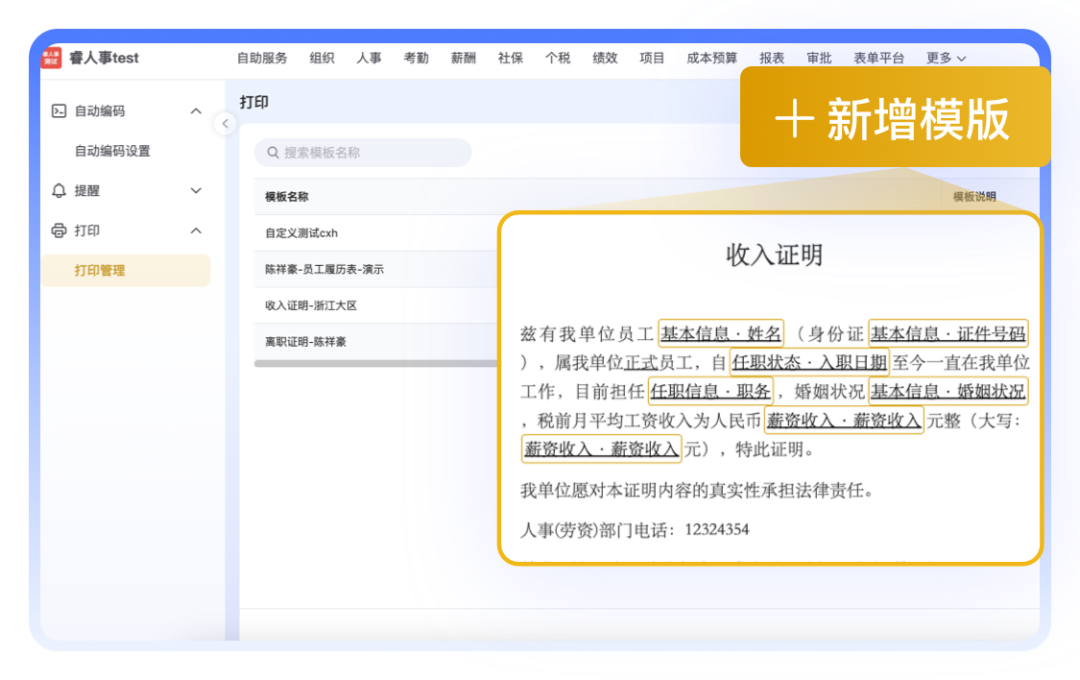Click the 打印 printer icon in sidebar

coord(59,231)
